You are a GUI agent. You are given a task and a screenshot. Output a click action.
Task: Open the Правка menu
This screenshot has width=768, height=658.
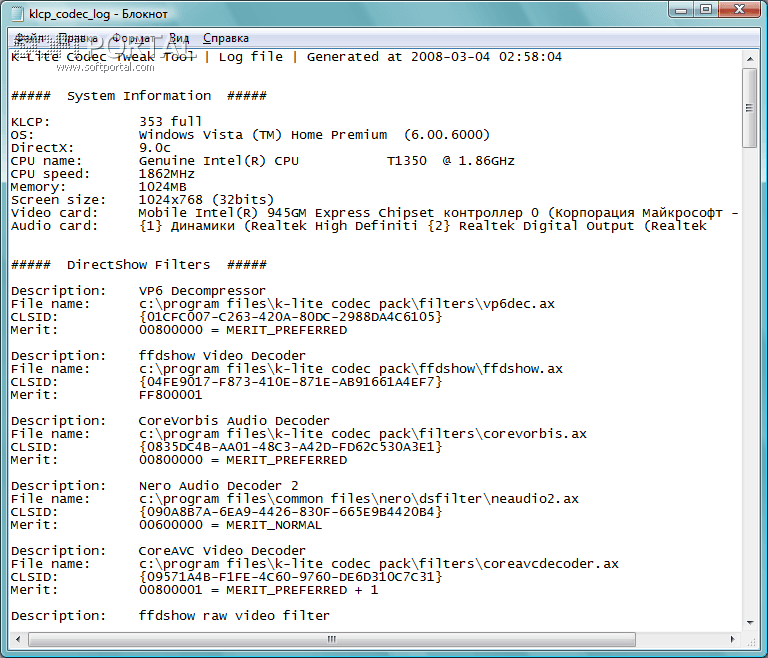point(77,38)
